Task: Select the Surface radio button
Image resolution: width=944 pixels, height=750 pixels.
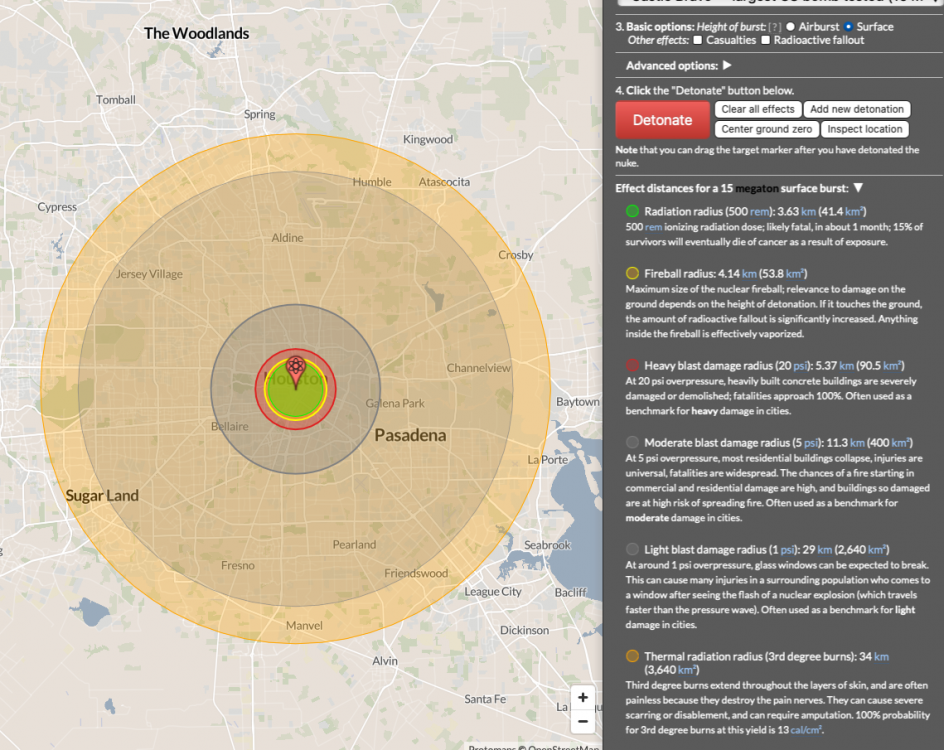Action: click(850, 26)
